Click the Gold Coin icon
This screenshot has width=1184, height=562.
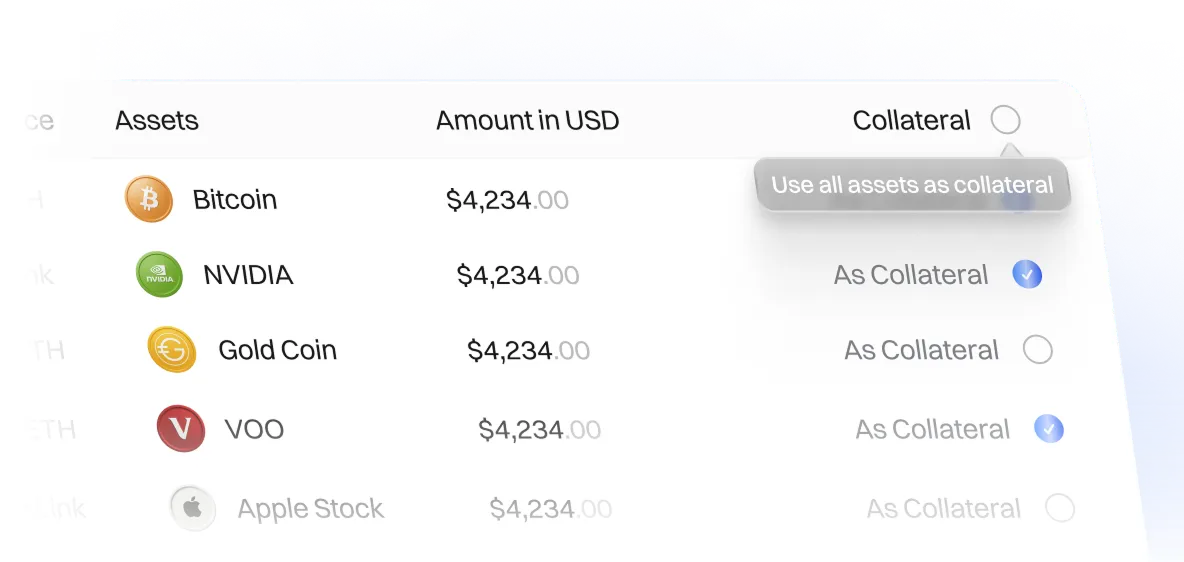[x=171, y=350]
